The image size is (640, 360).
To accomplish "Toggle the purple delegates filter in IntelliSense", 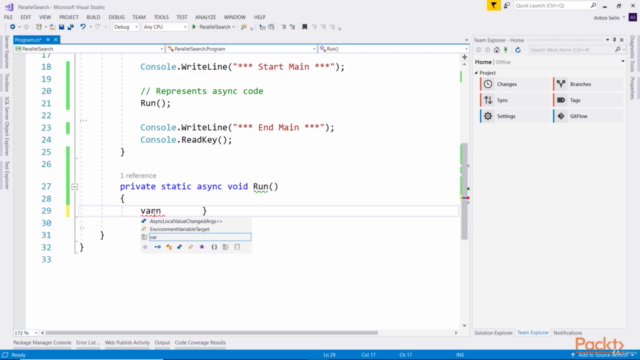I will coord(202,247).
